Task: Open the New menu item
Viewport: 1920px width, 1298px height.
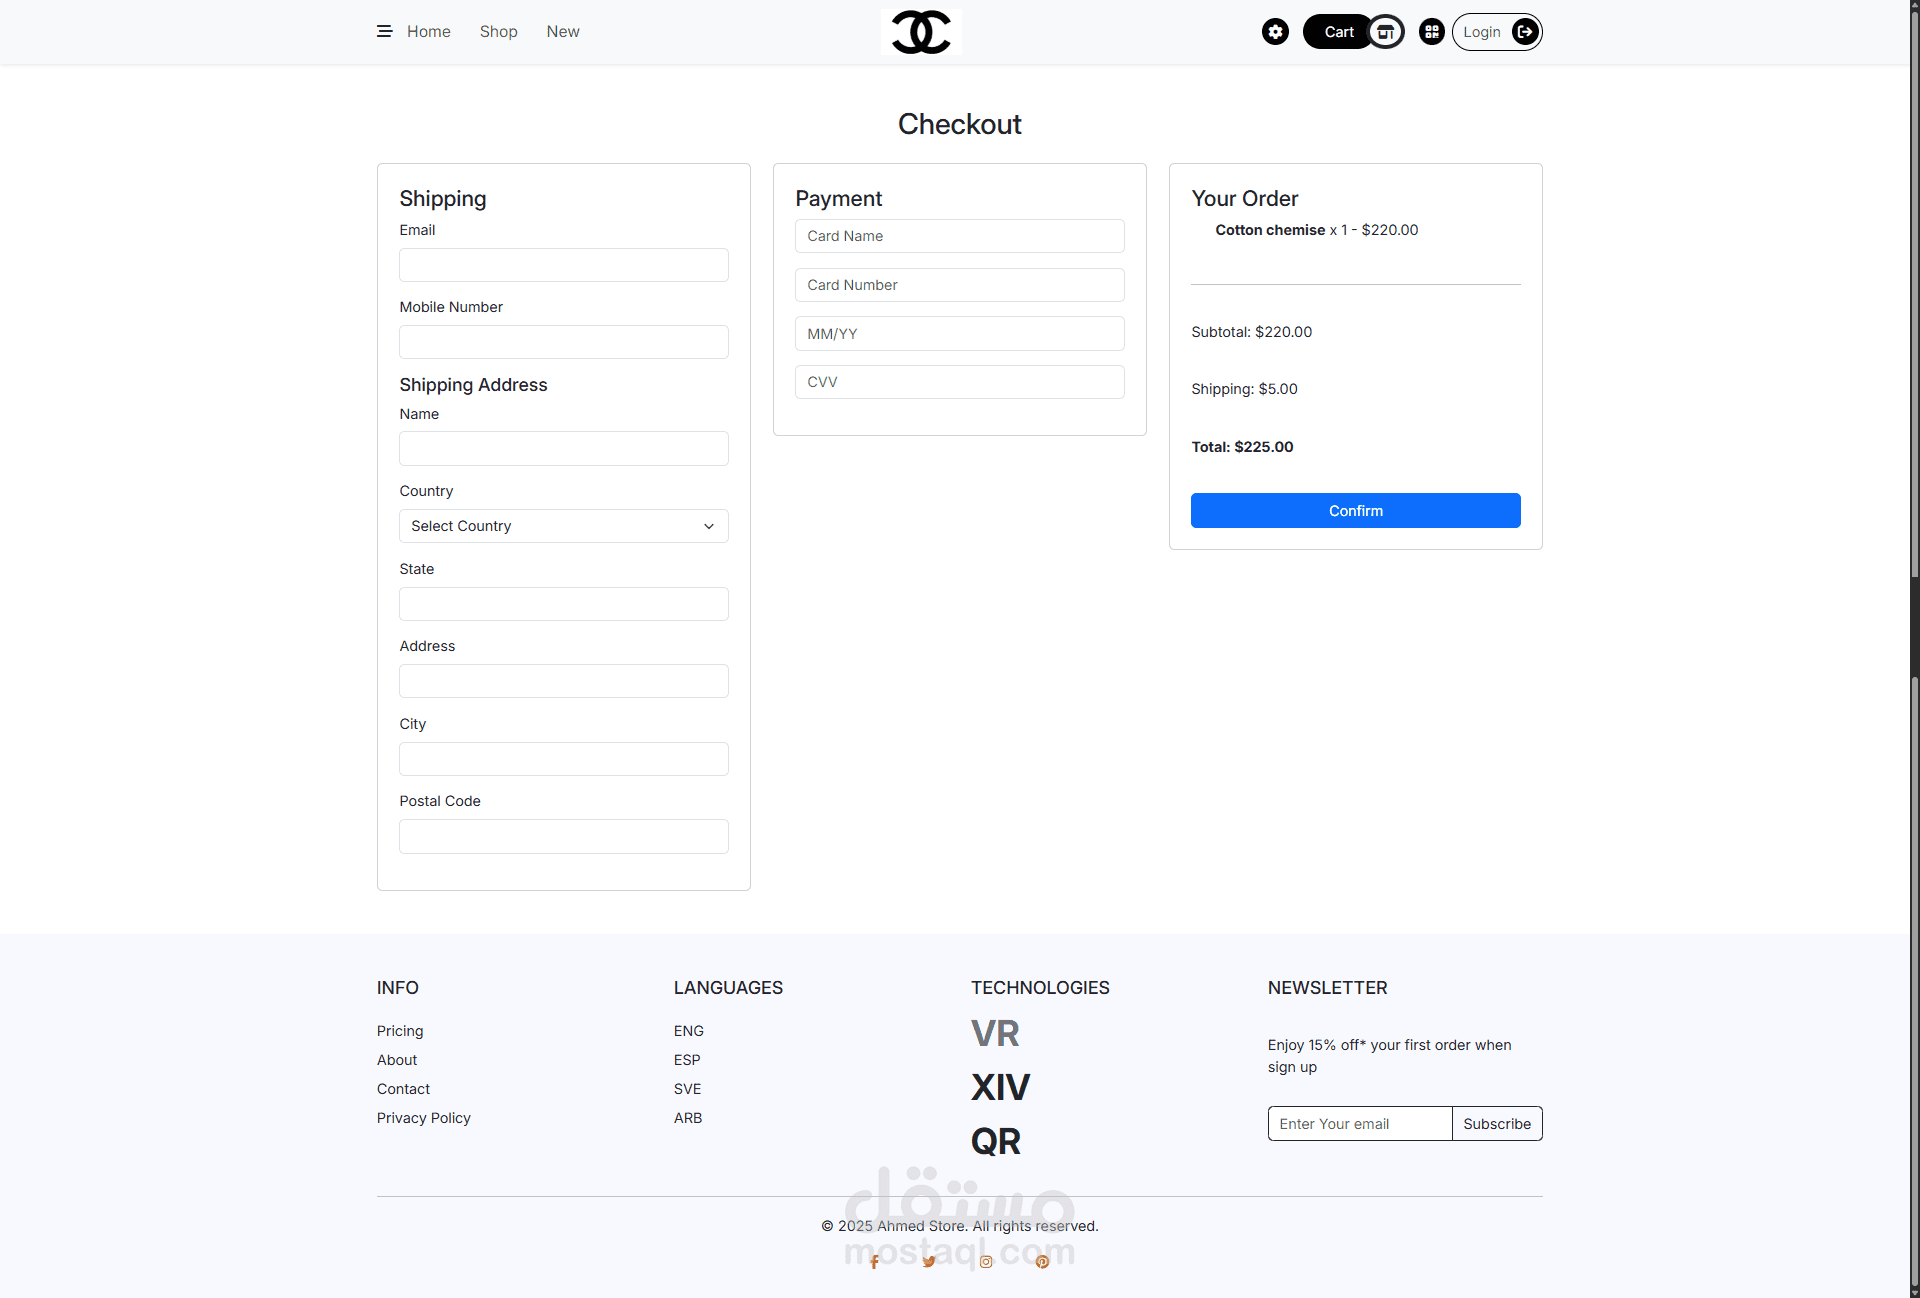Action: pos(562,32)
